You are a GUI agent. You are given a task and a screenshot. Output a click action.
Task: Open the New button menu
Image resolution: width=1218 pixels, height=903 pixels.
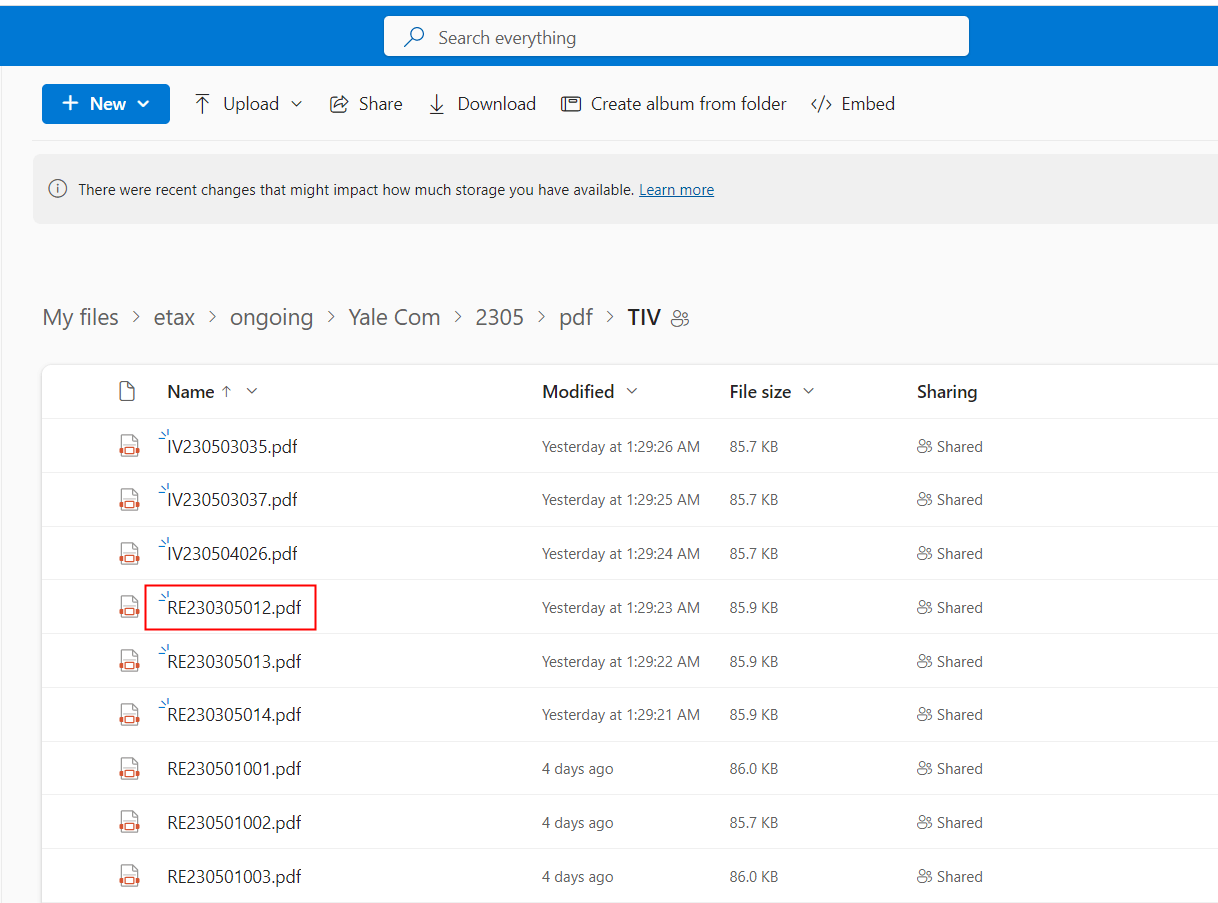point(106,104)
